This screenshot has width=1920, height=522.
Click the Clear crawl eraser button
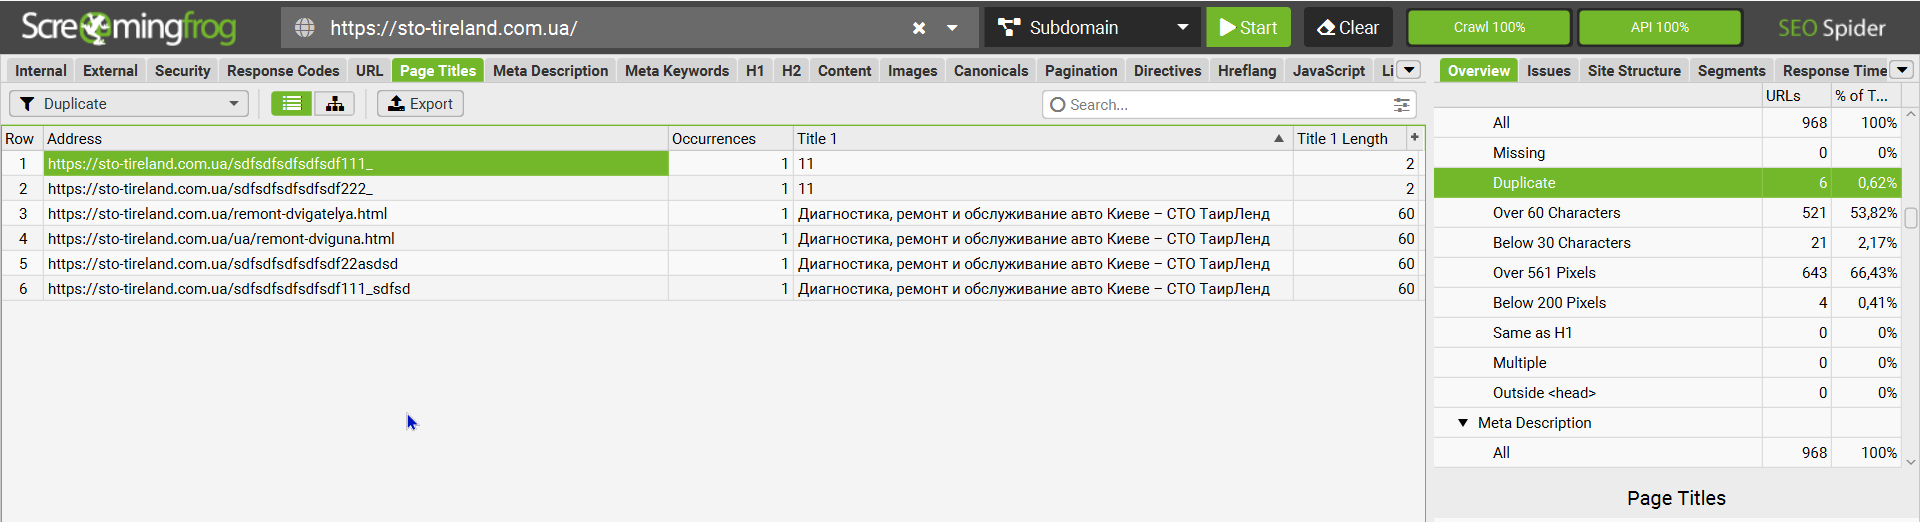pyautogui.click(x=1347, y=28)
